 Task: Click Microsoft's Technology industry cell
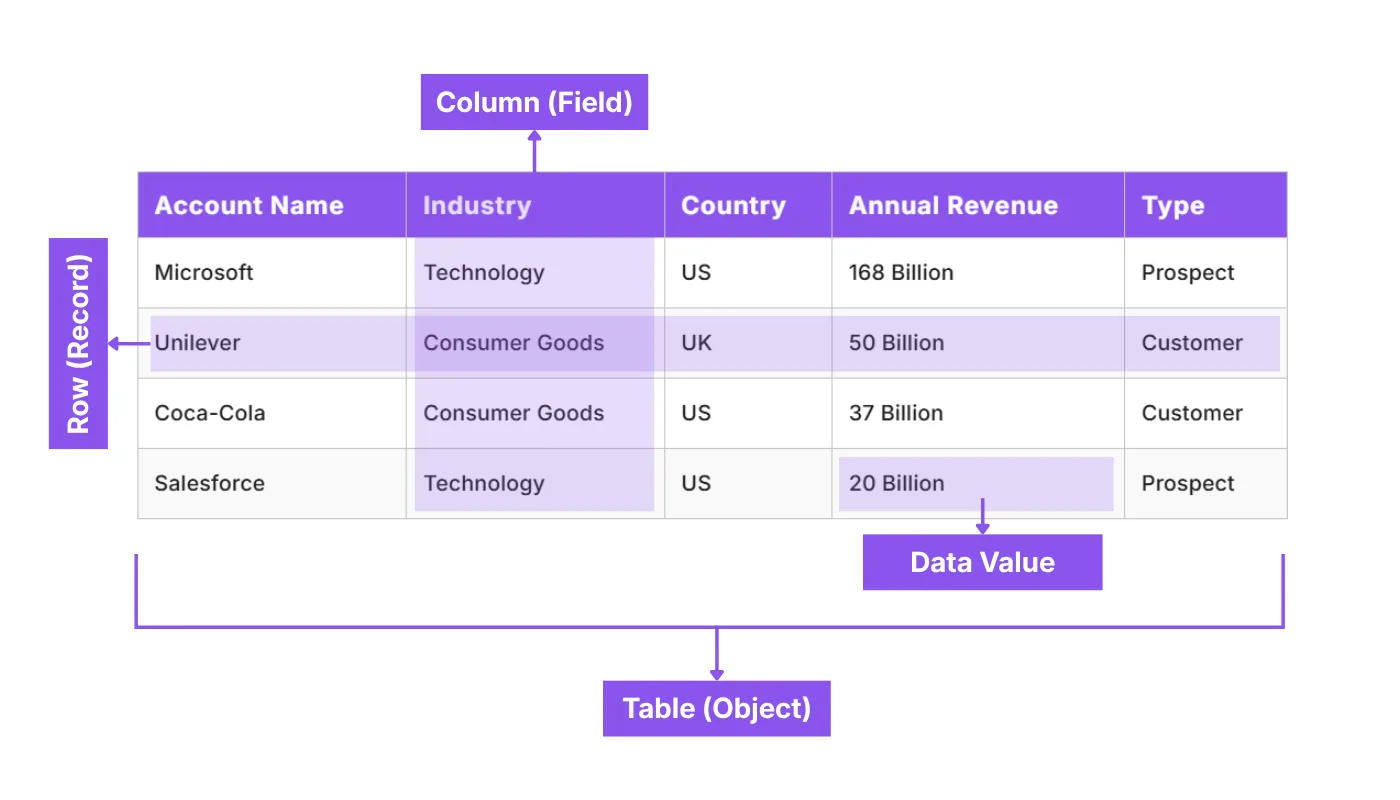484,273
